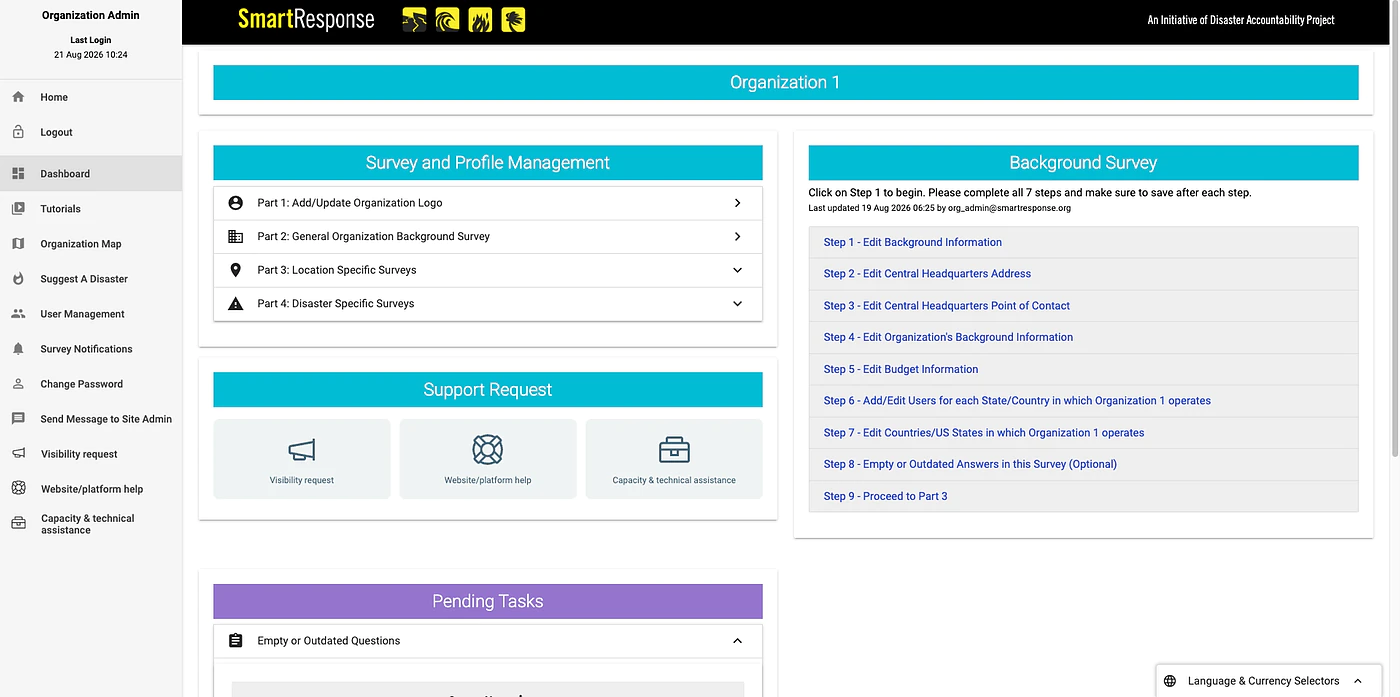Open Step 6 Add/Edit Users link
The height and width of the screenshot is (697, 1400).
(x=1017, y=401)
